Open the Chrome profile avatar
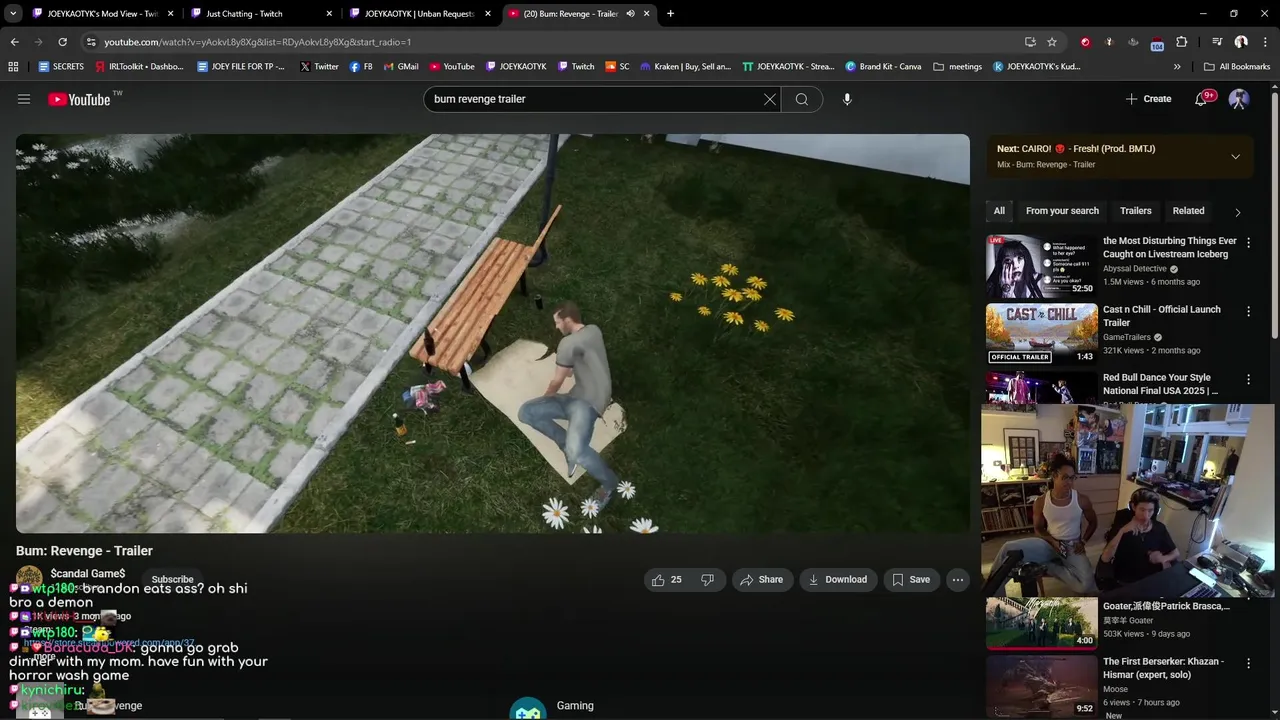The image size is (1280, 720). coord(1241,42)
